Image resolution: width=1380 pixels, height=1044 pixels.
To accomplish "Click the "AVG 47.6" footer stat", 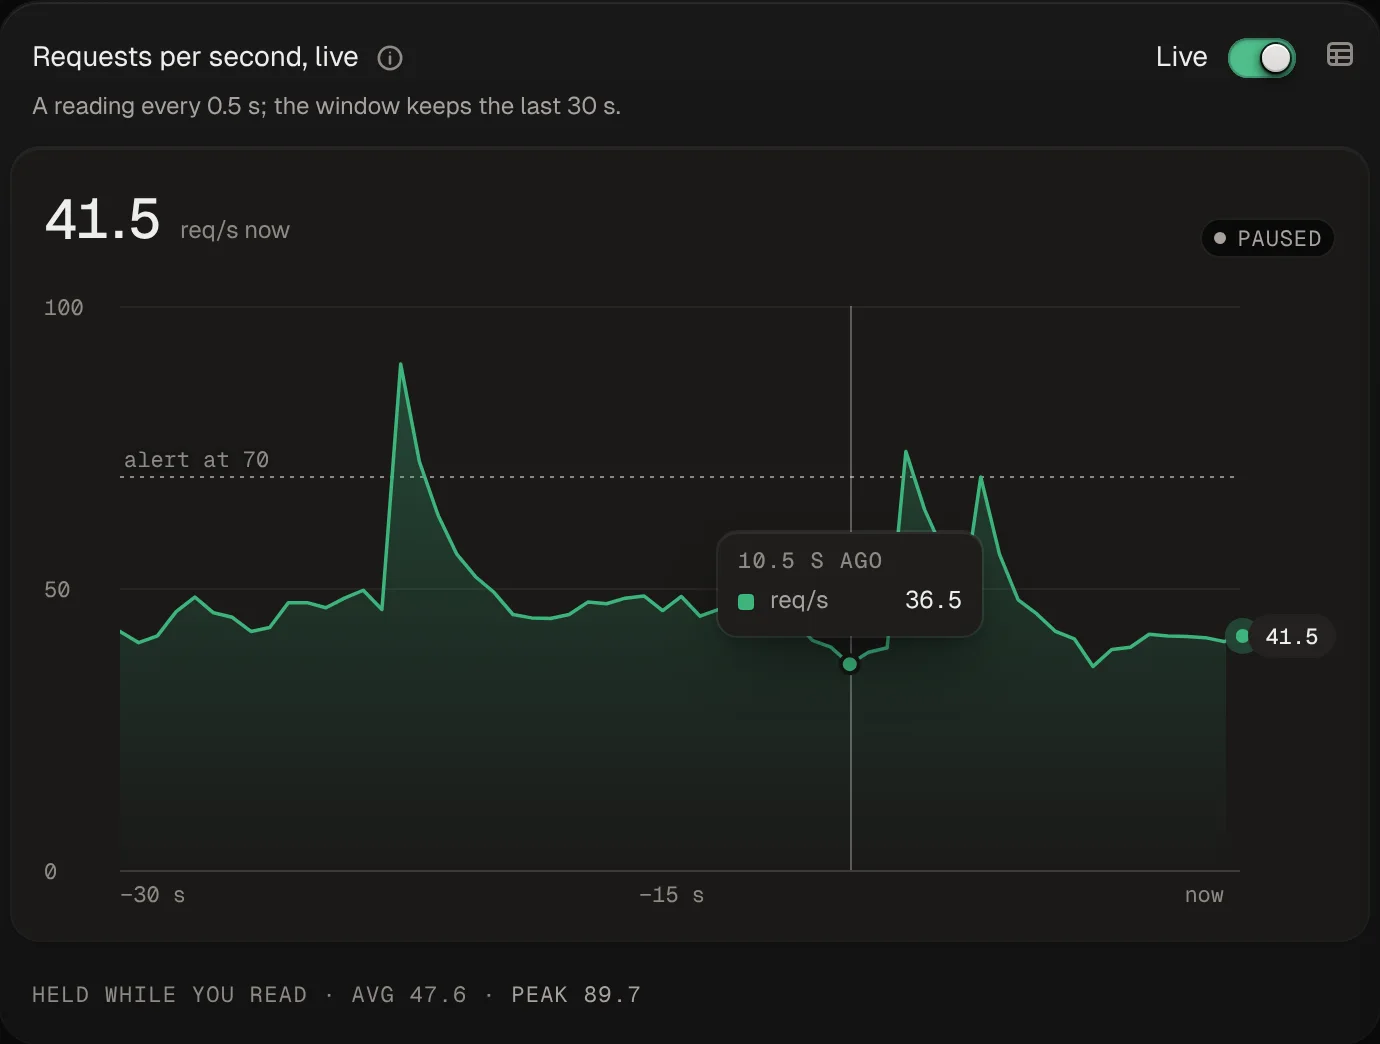I will (x=409, y=995).
